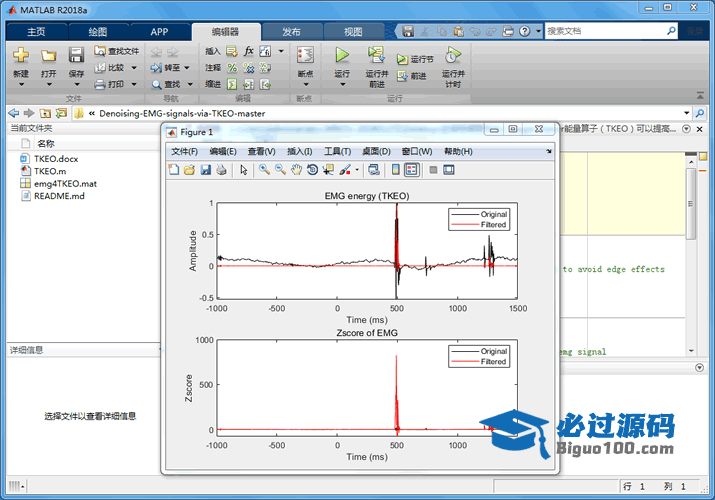Click the Print Figure icon
The image size is (715, 500).
coord(221,170)
